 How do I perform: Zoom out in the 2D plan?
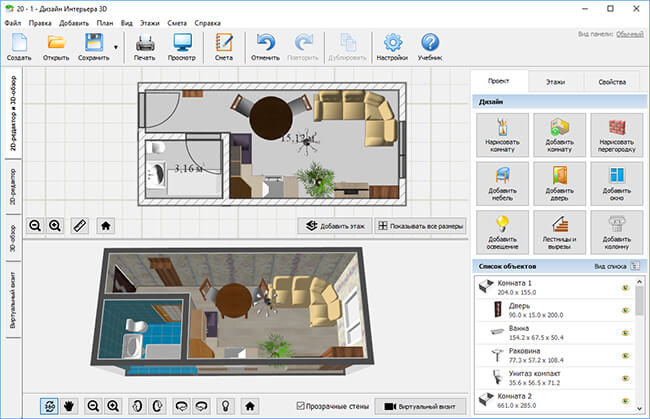coord(35,226)
